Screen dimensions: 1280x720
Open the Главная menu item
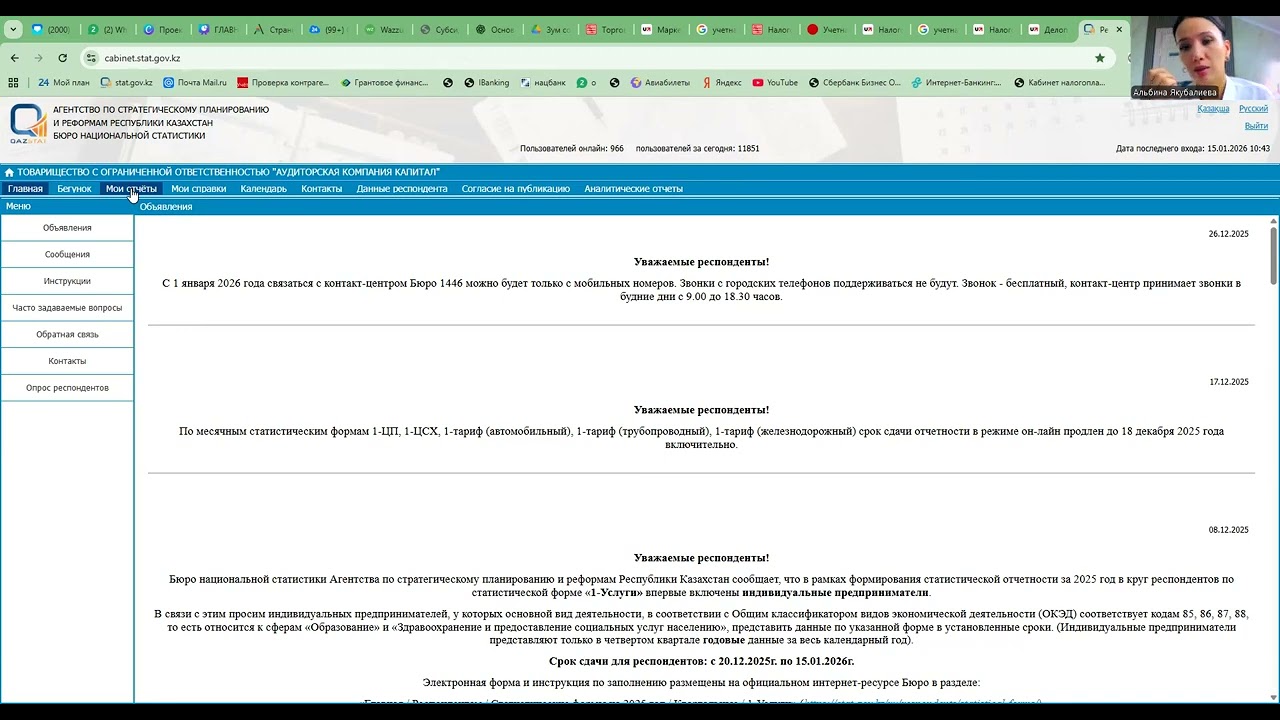25,188
